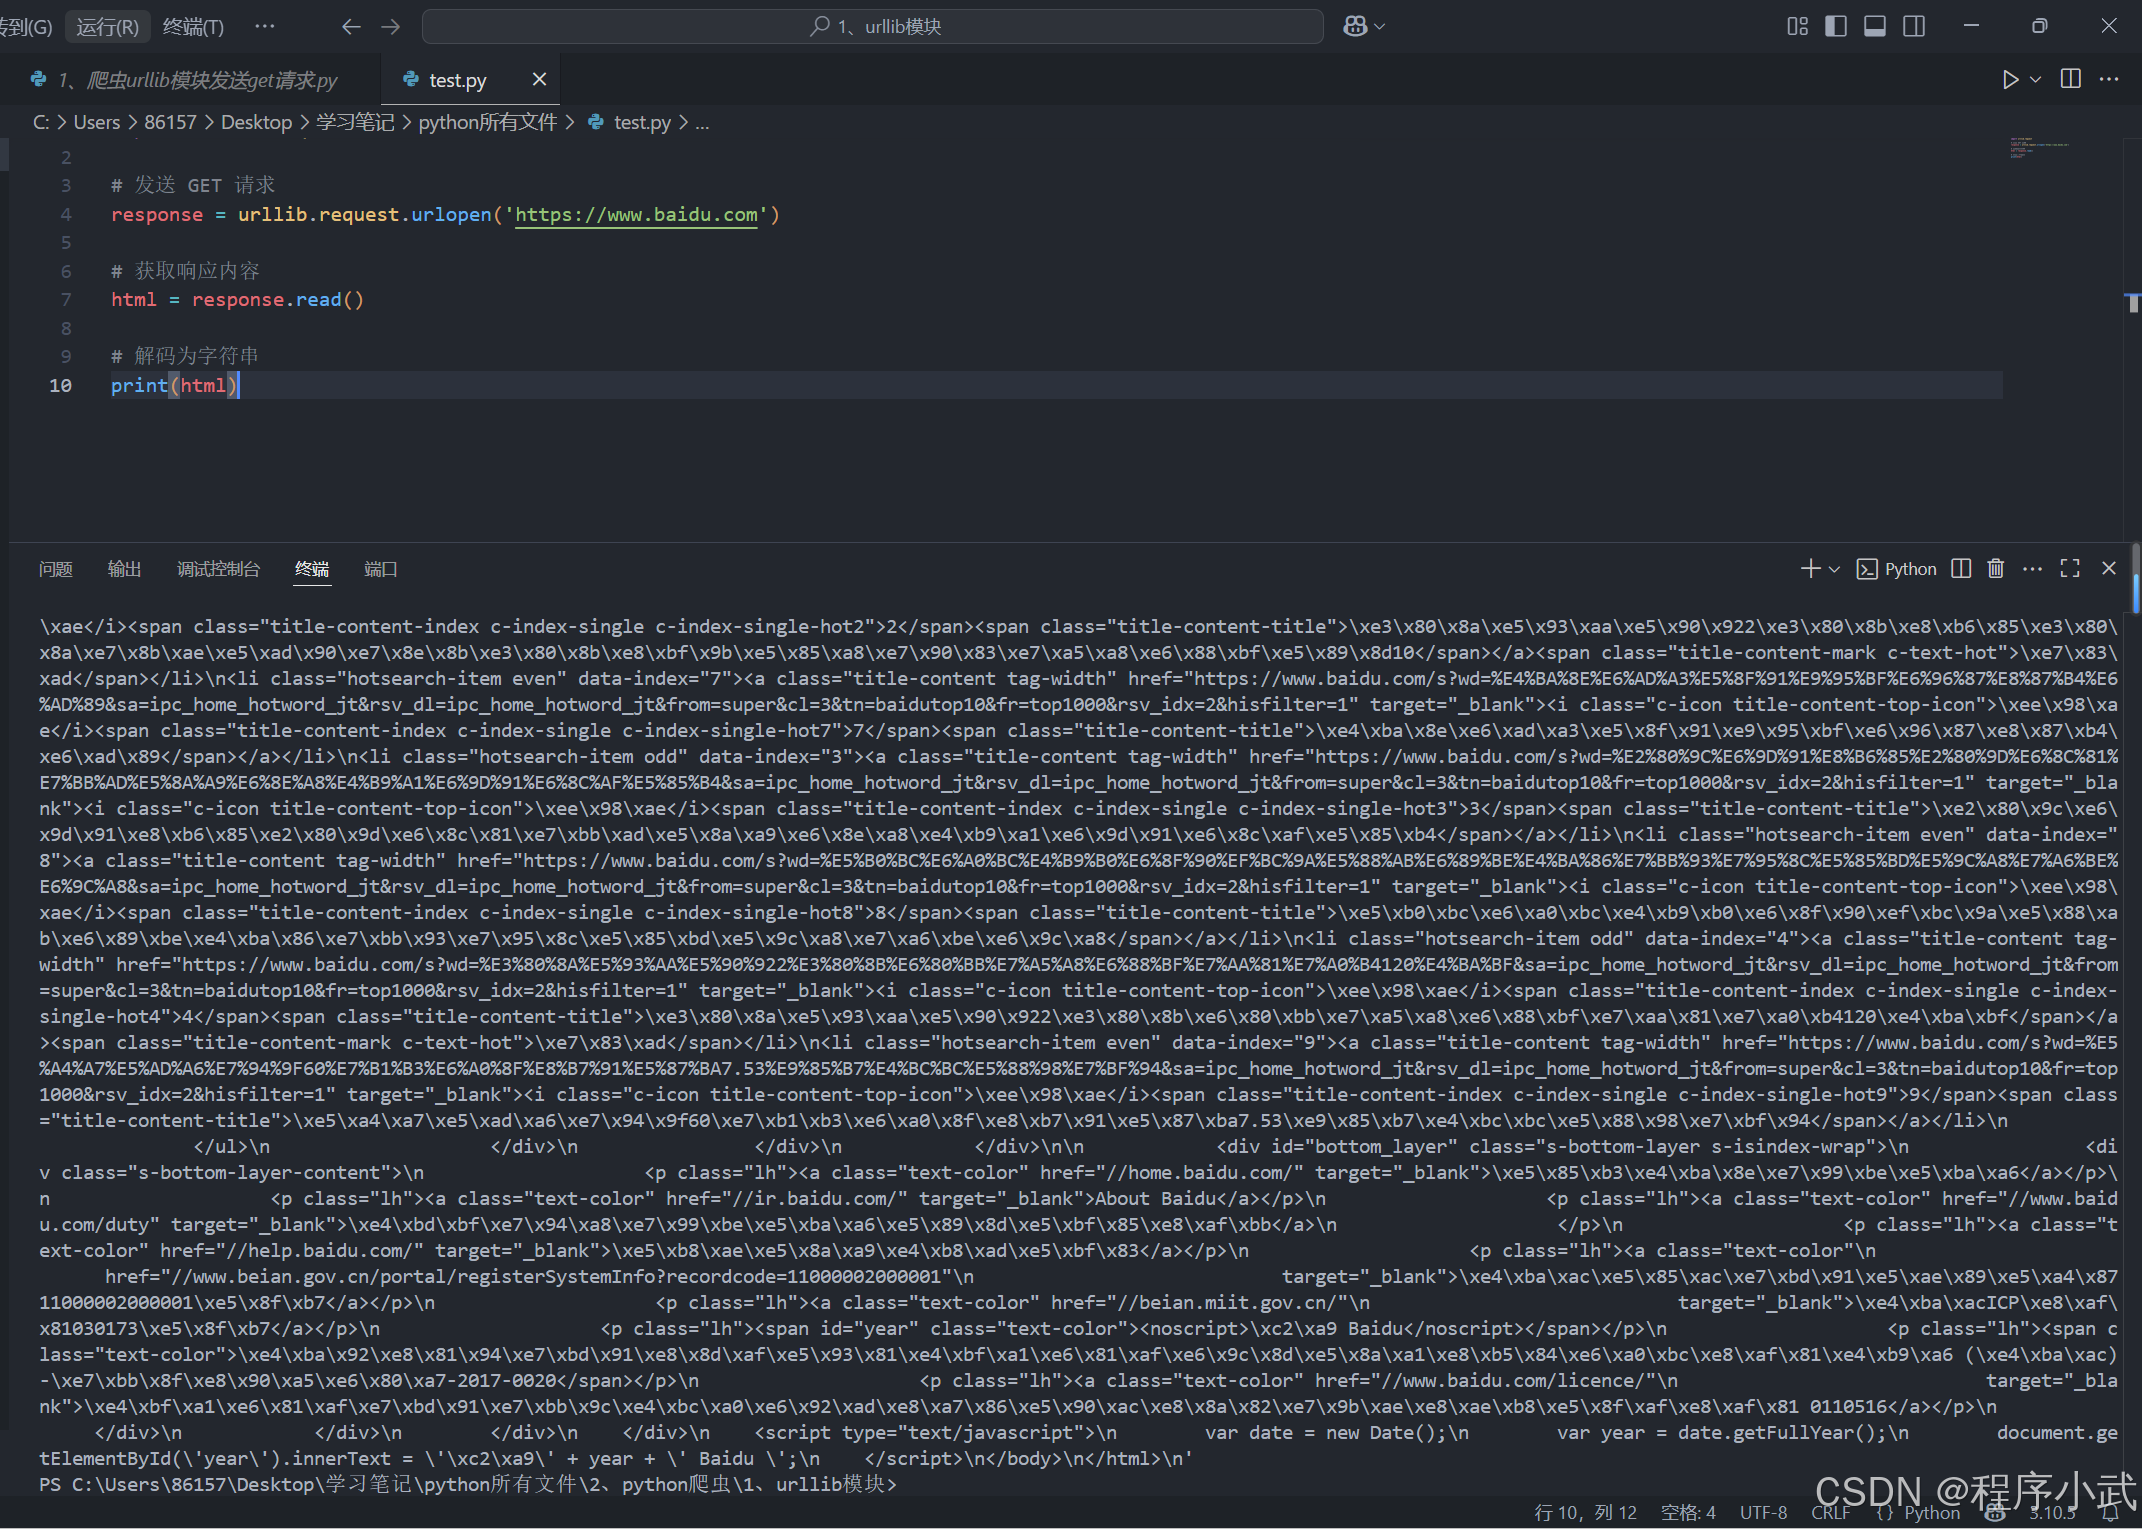Open the https://www.baidu.com link in code
This screenshot has width=2142, height=1529.
pos(636,214)
